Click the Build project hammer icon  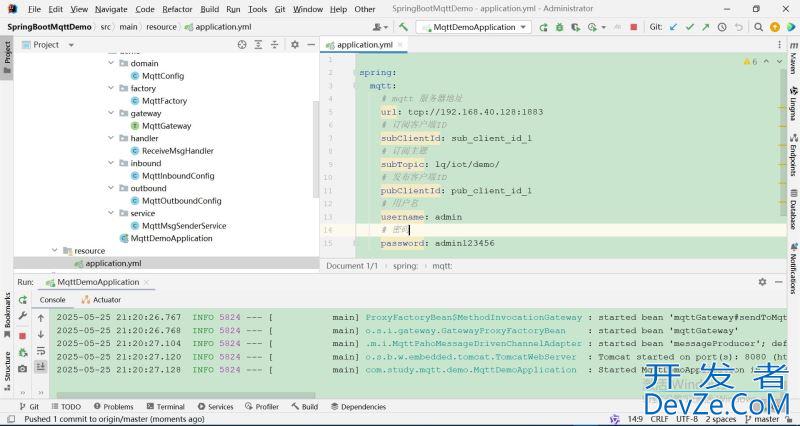(x=403, y=27)
